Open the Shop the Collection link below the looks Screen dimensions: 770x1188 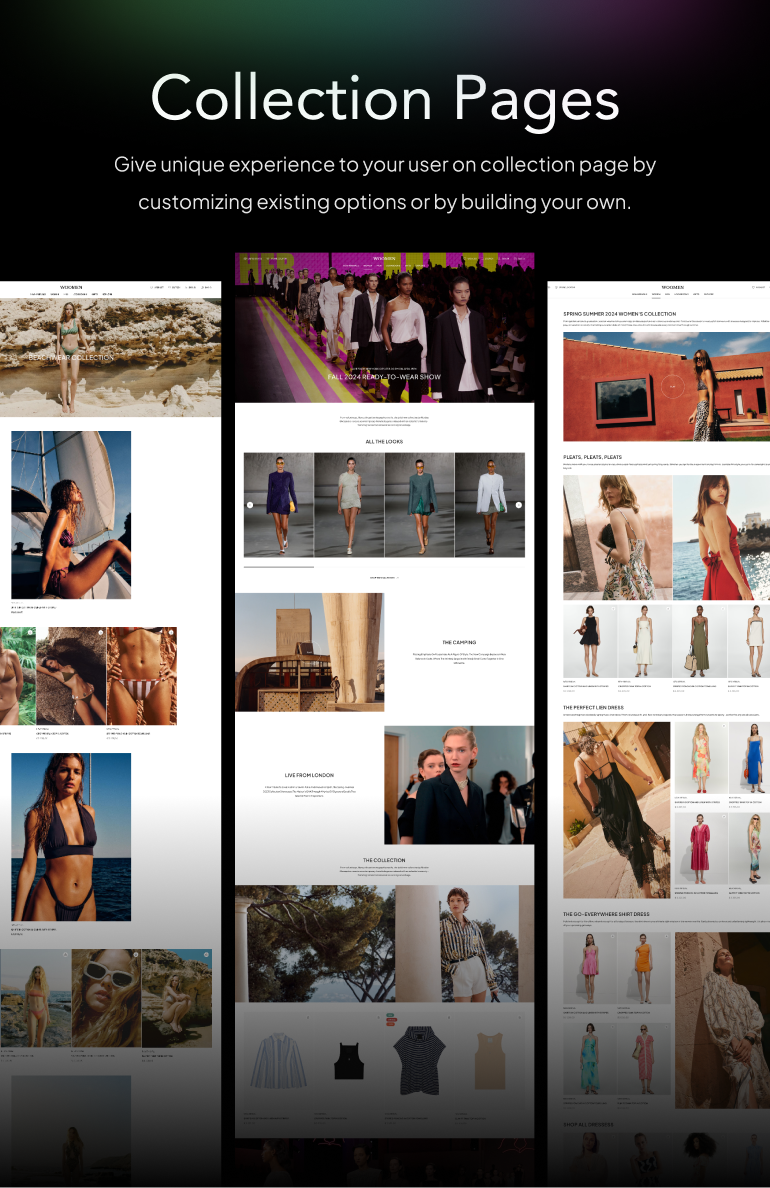click(384, 578)
